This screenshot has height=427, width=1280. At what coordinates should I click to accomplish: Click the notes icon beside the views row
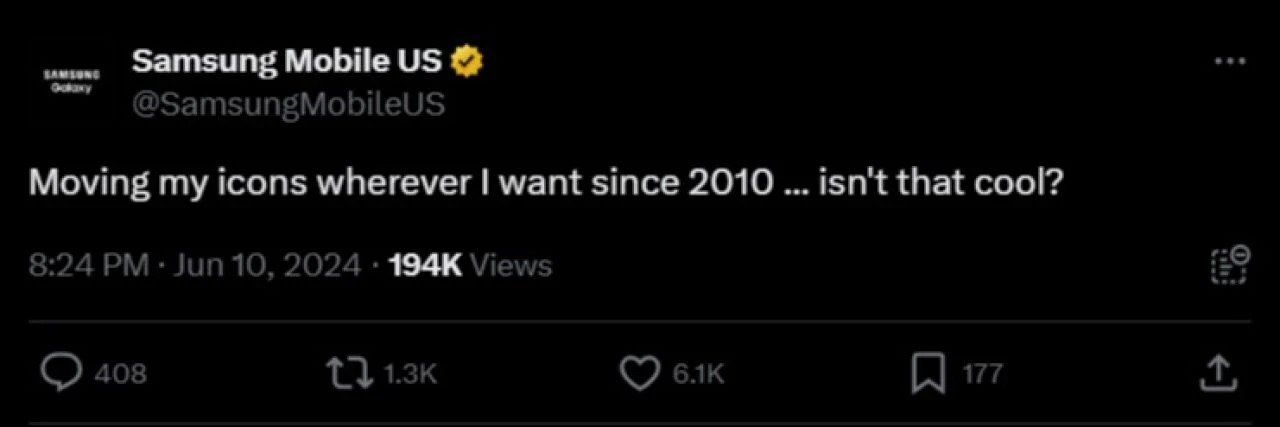pyautogui.click(x=1230, y=265)
